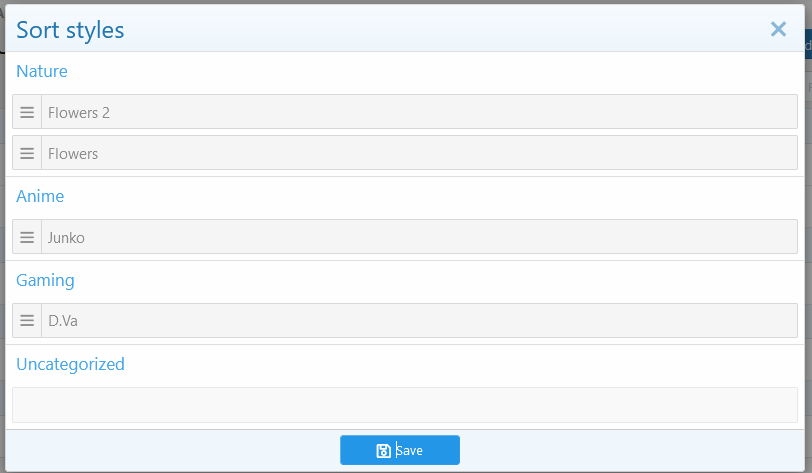Select the Junko reorder handle icon
This screenshot has width=812, height=473.
click(27, 237)
